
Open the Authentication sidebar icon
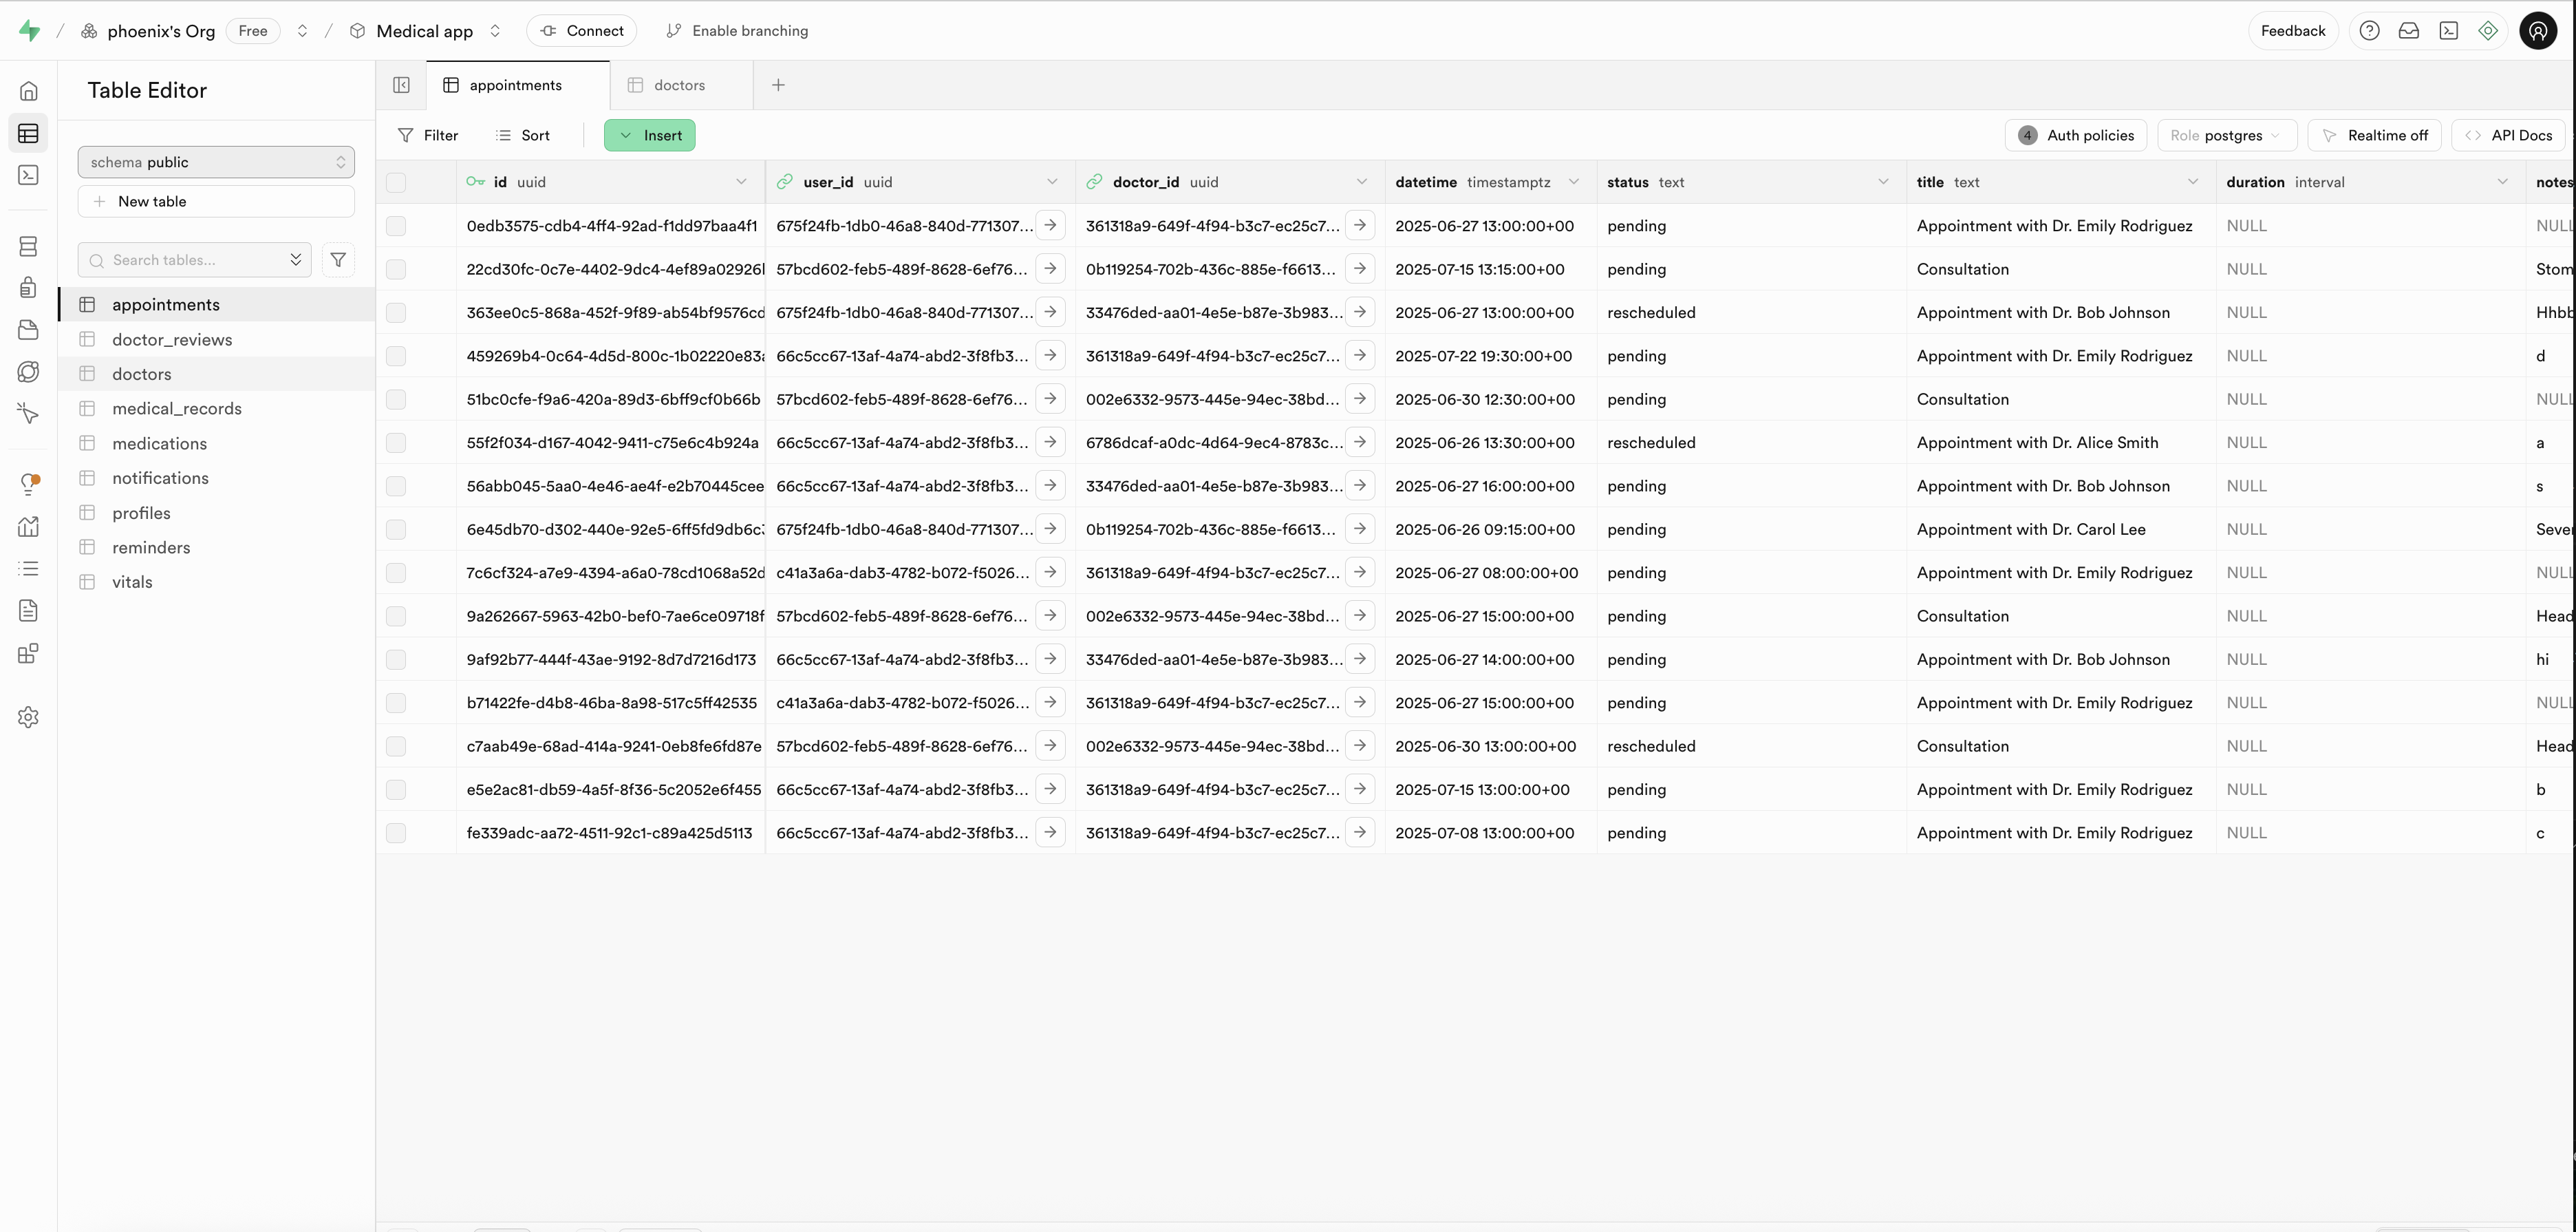[x=29, y=288]
